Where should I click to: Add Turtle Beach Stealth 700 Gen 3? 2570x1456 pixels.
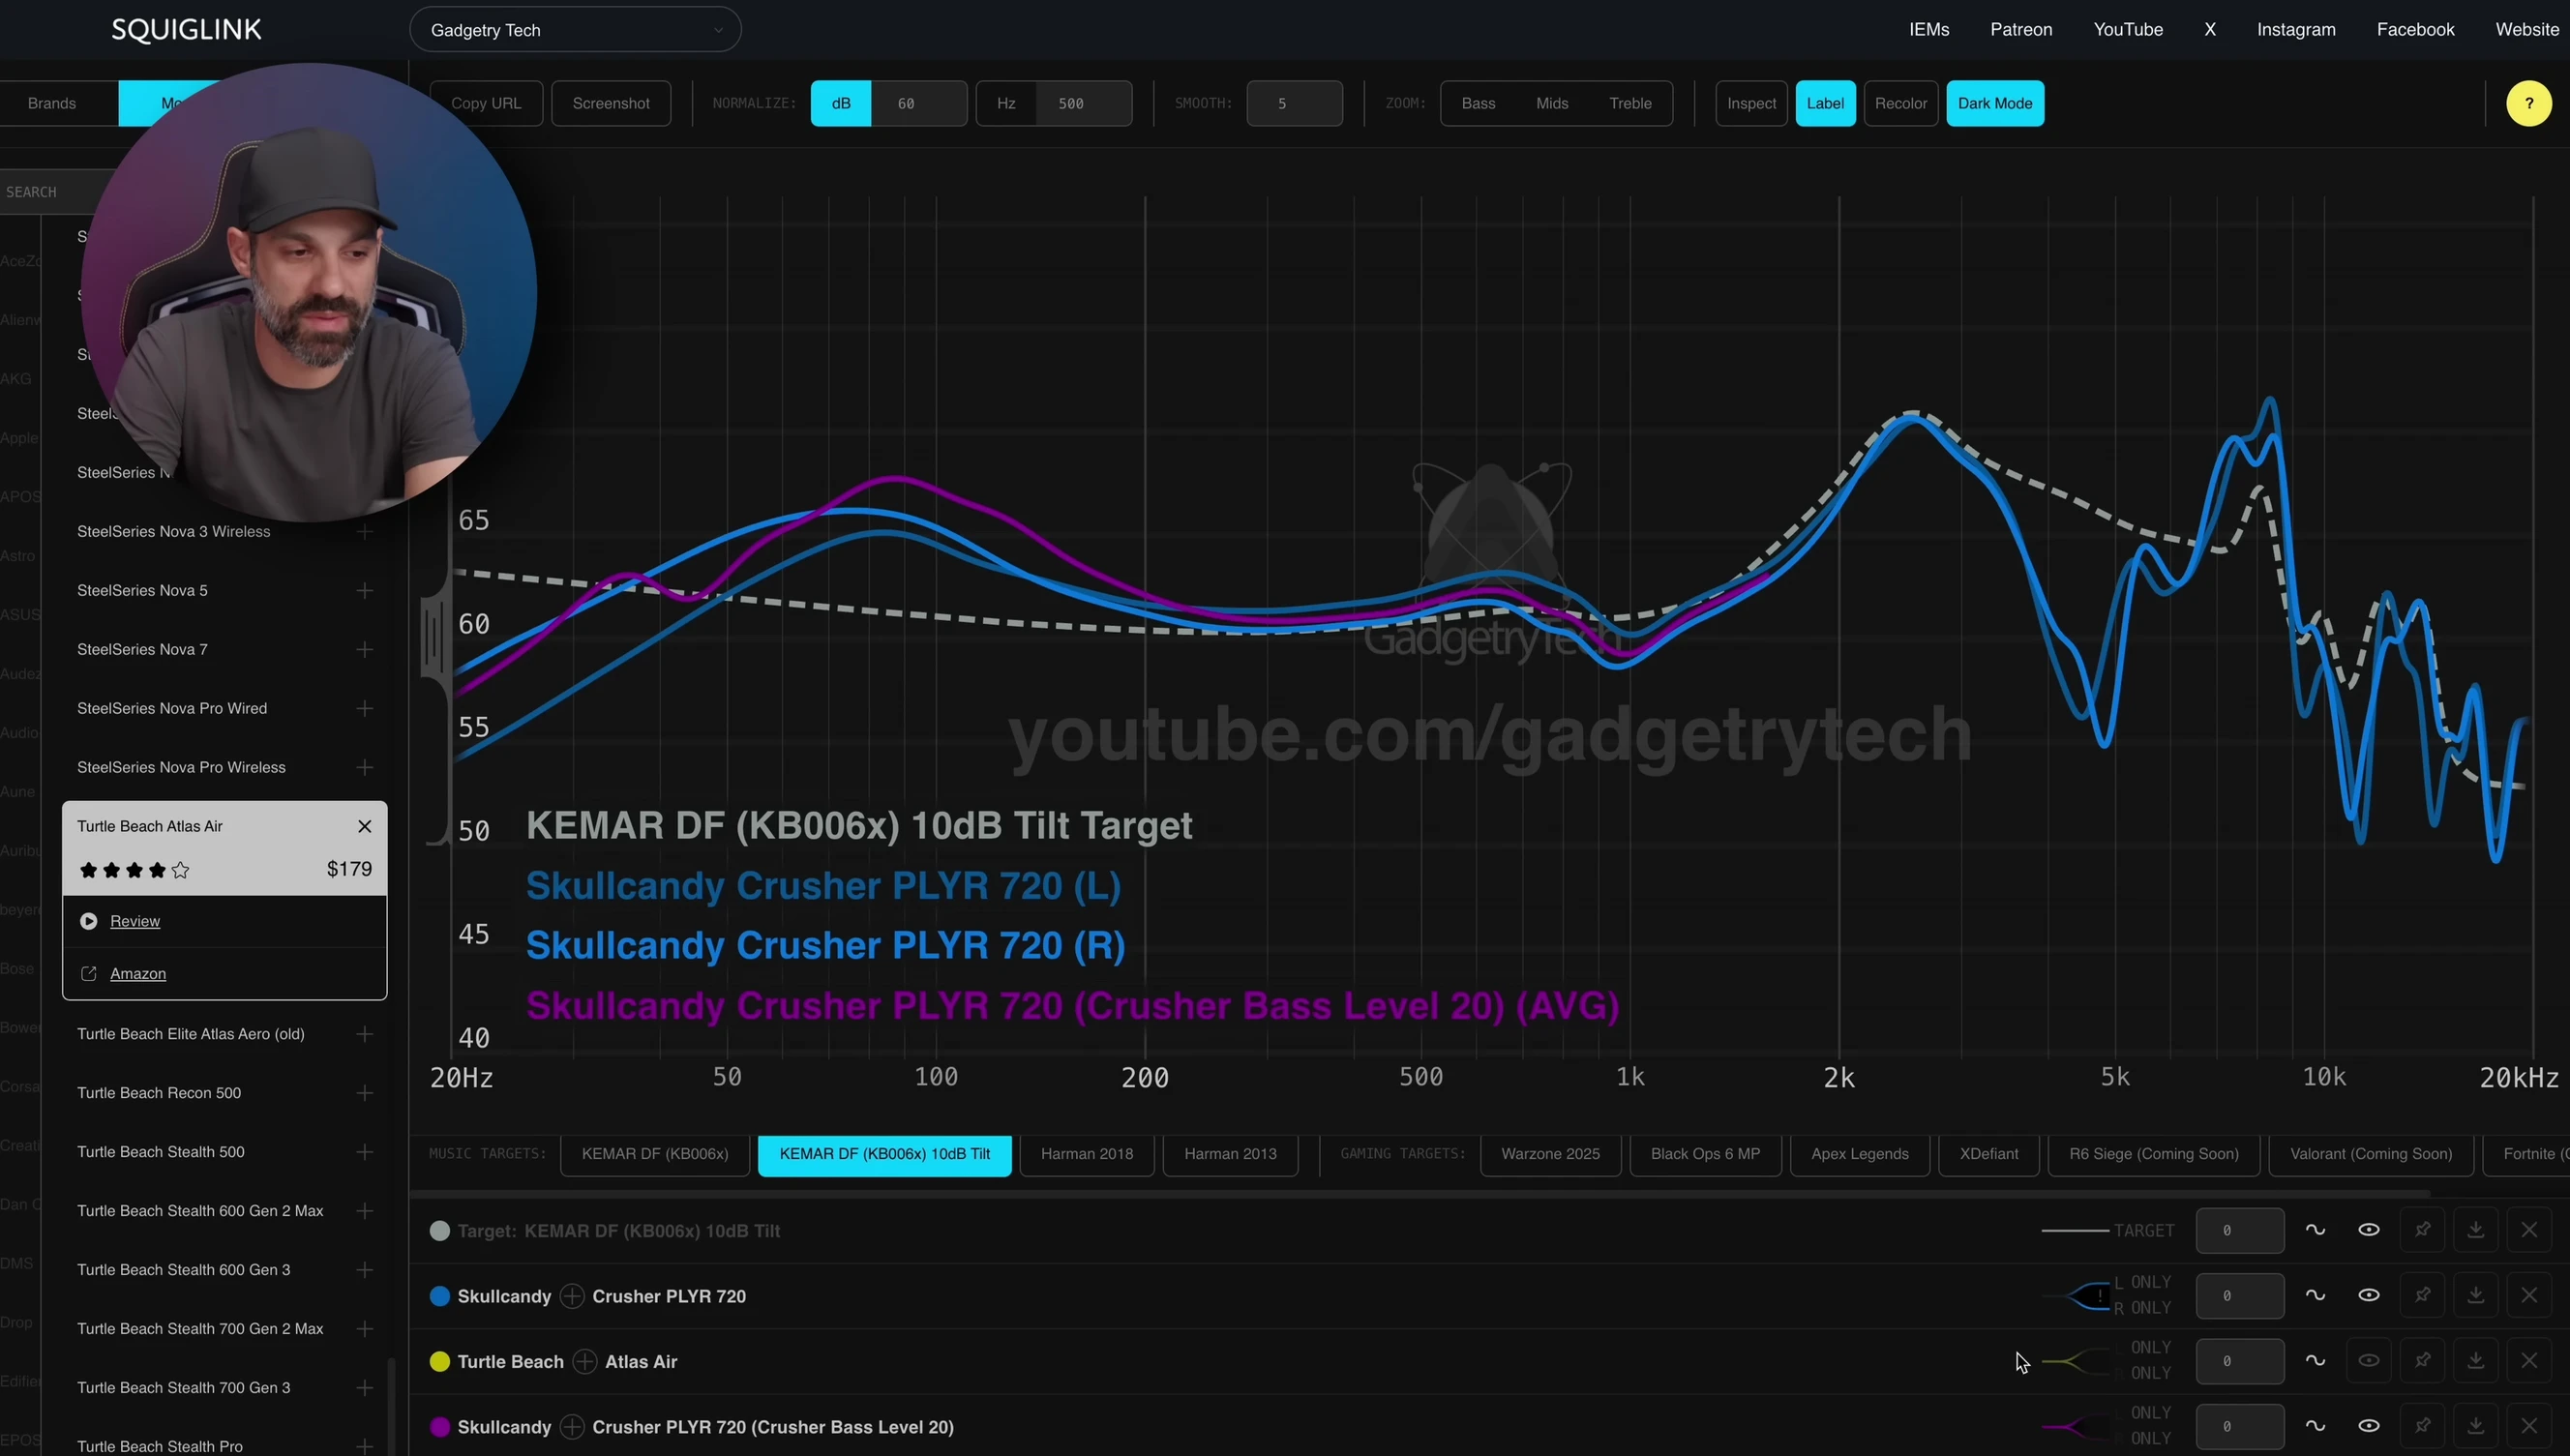pyautogui.click(x=365, y=1388)
